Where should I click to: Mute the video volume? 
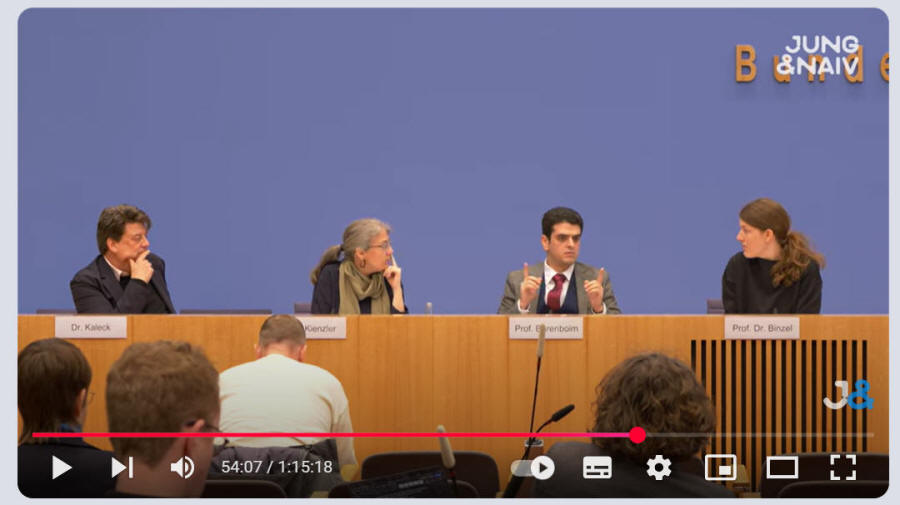point(182,467)
